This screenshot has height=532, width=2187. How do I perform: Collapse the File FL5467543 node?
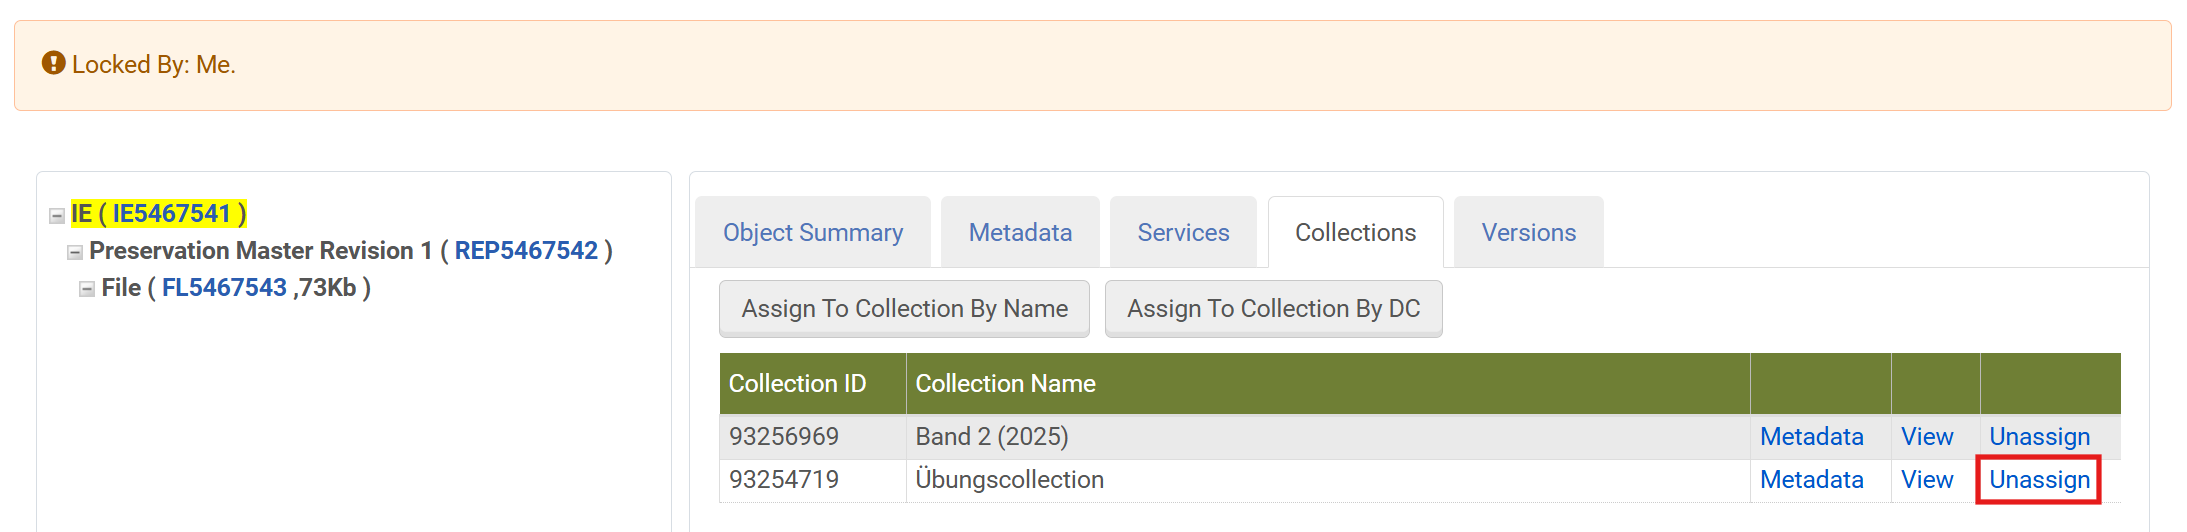[87, 289]
